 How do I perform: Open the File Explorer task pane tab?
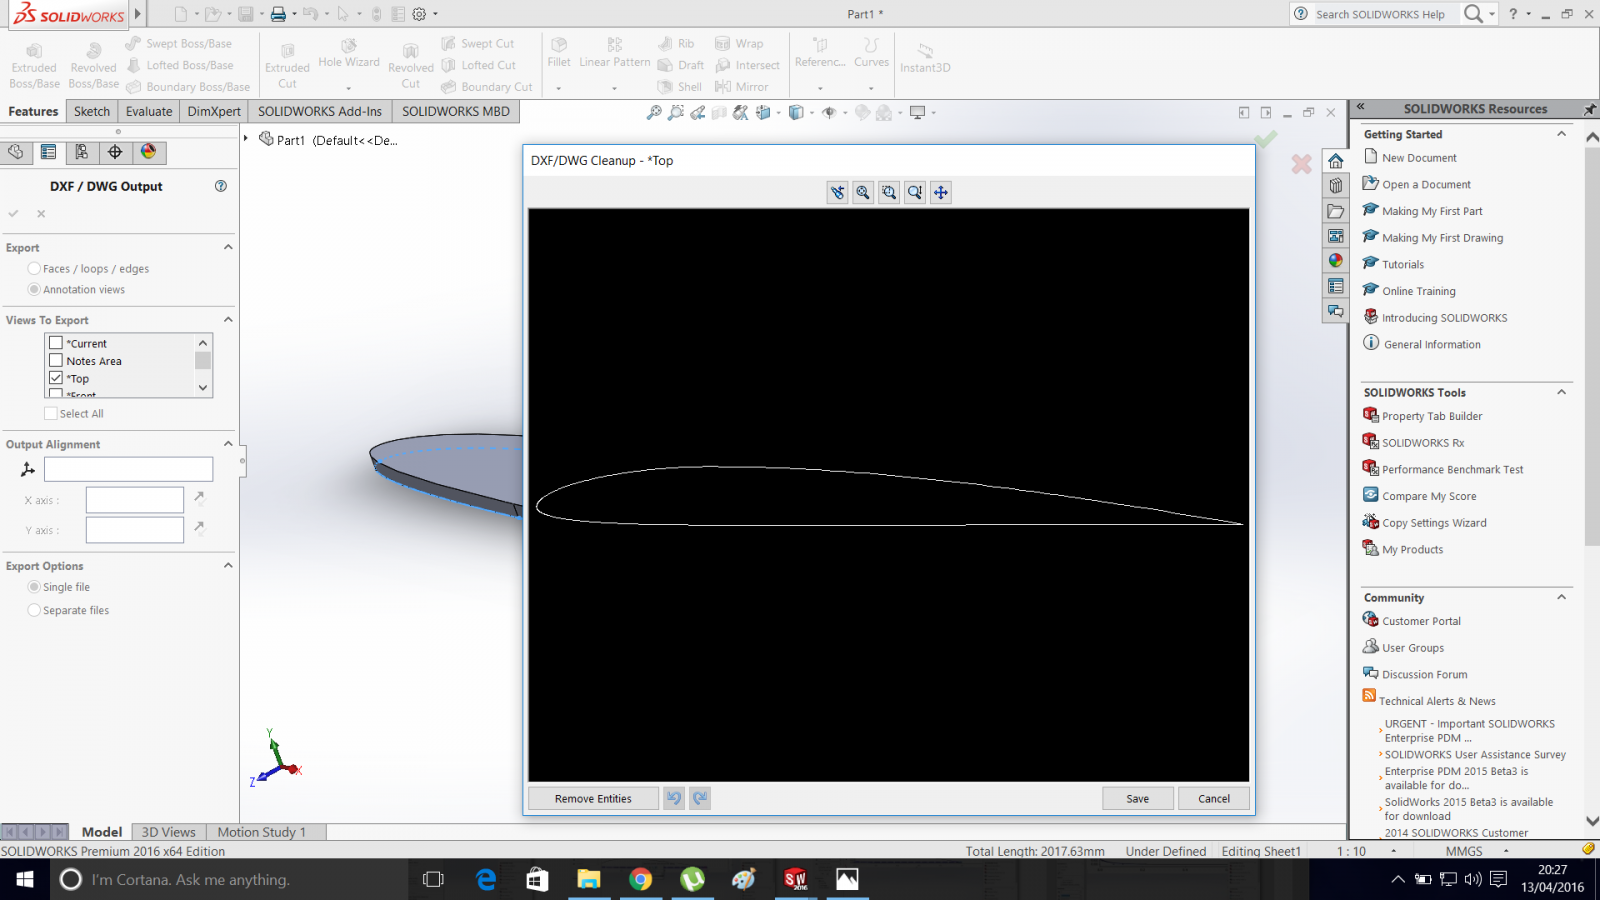(x=1336, y=211)
